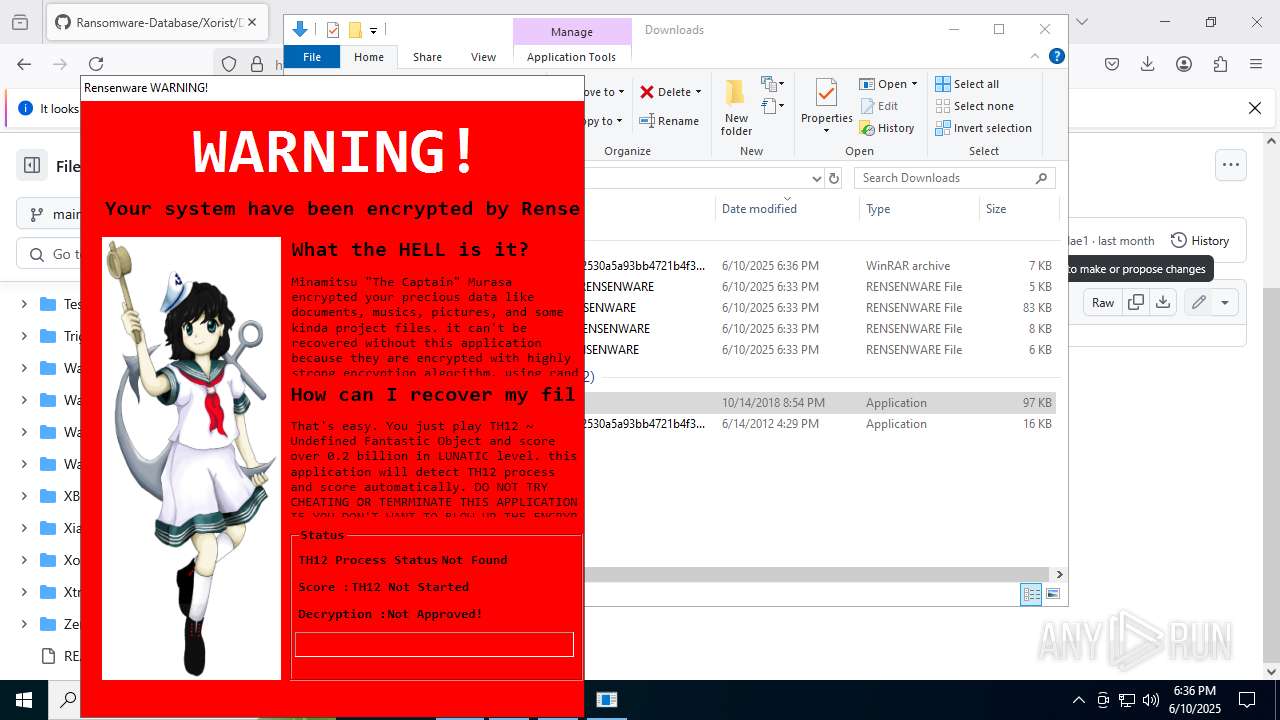Copy raw file contents on GitHub
Image resolution: width=1280 pixels, height=720 pixels.
(1135, 302)
